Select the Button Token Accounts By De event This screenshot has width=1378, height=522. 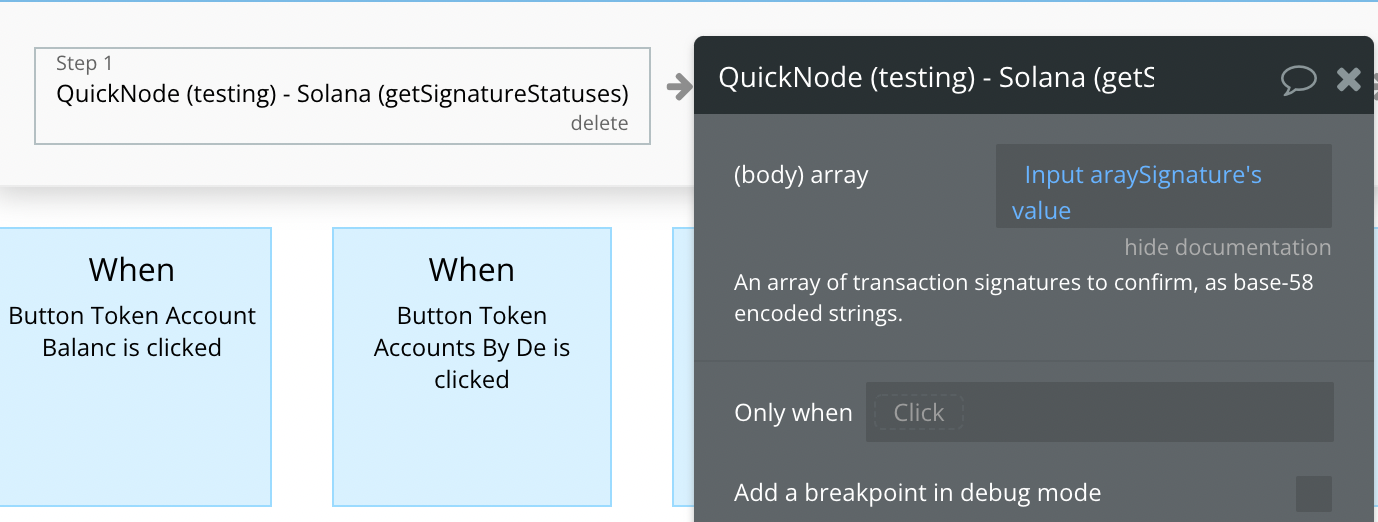pos(472,366)
